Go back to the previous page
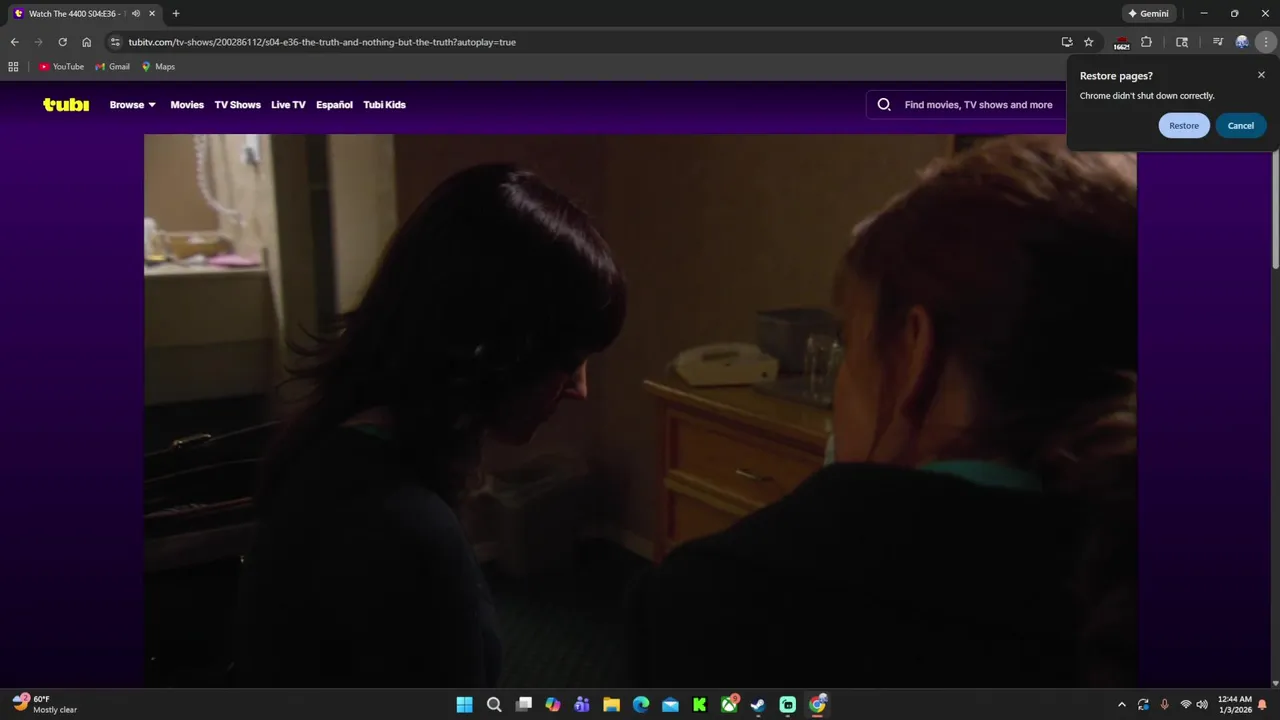Screen dimensions: 1280x720 (14, 42)
